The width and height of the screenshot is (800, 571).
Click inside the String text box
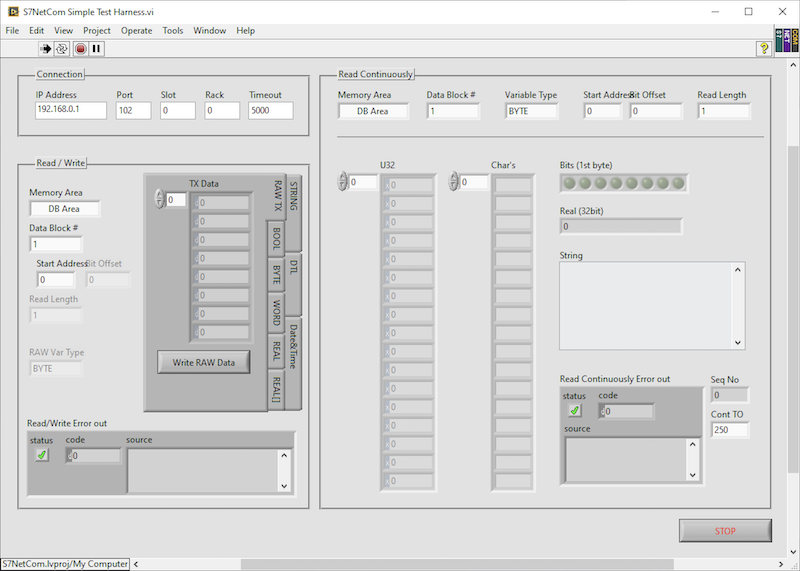coord(646,306)
